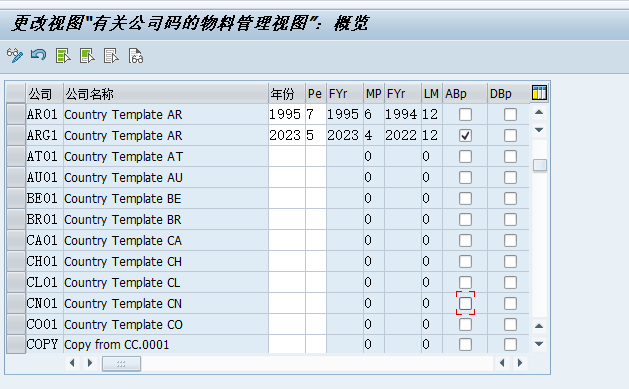This screenshot has height=389, width=629.
Task: Tick DBp checkbox for CA01 row
Action: (510, 241)
